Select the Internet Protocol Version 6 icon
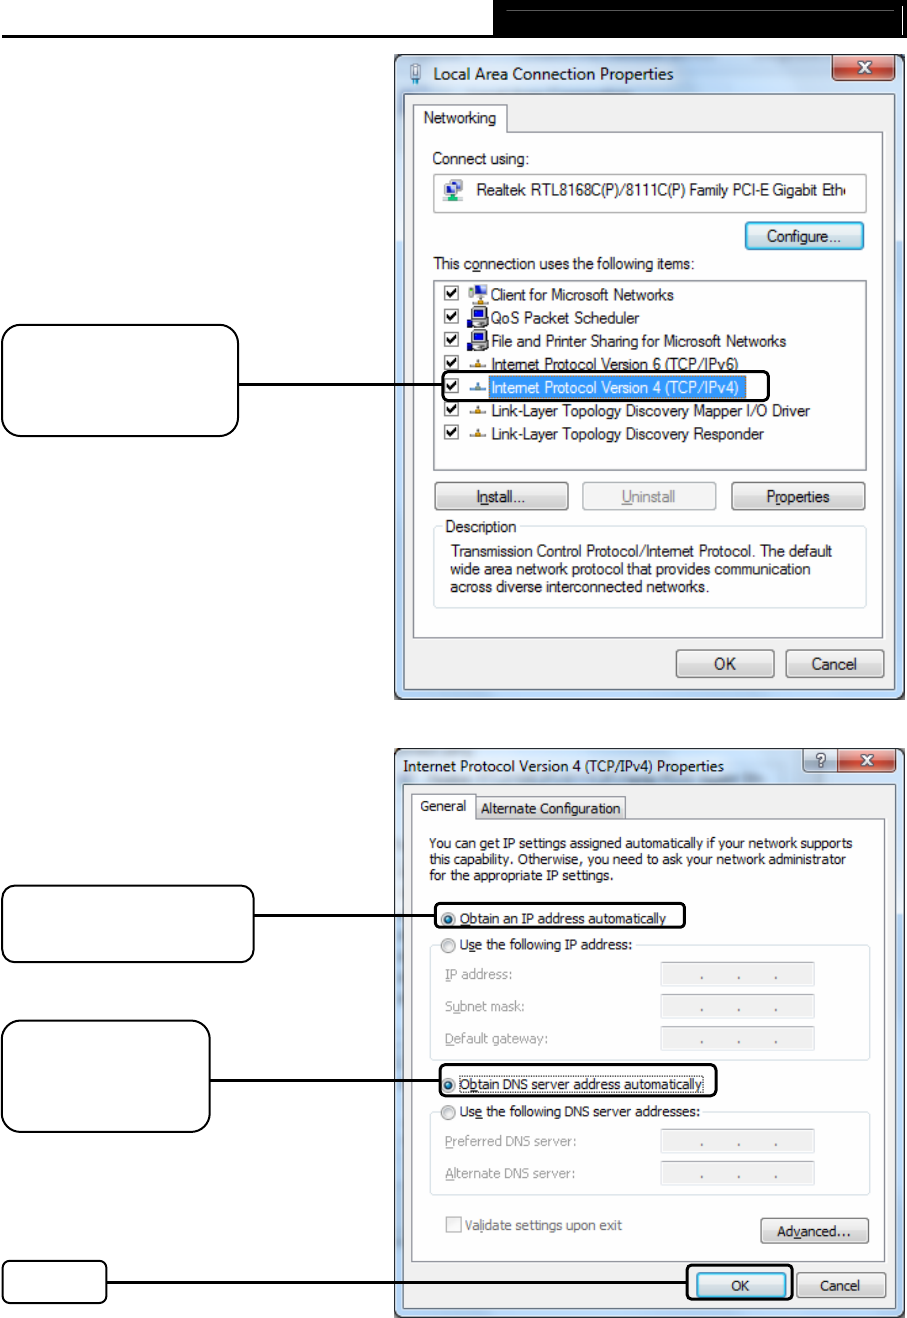 coord(478,364)
